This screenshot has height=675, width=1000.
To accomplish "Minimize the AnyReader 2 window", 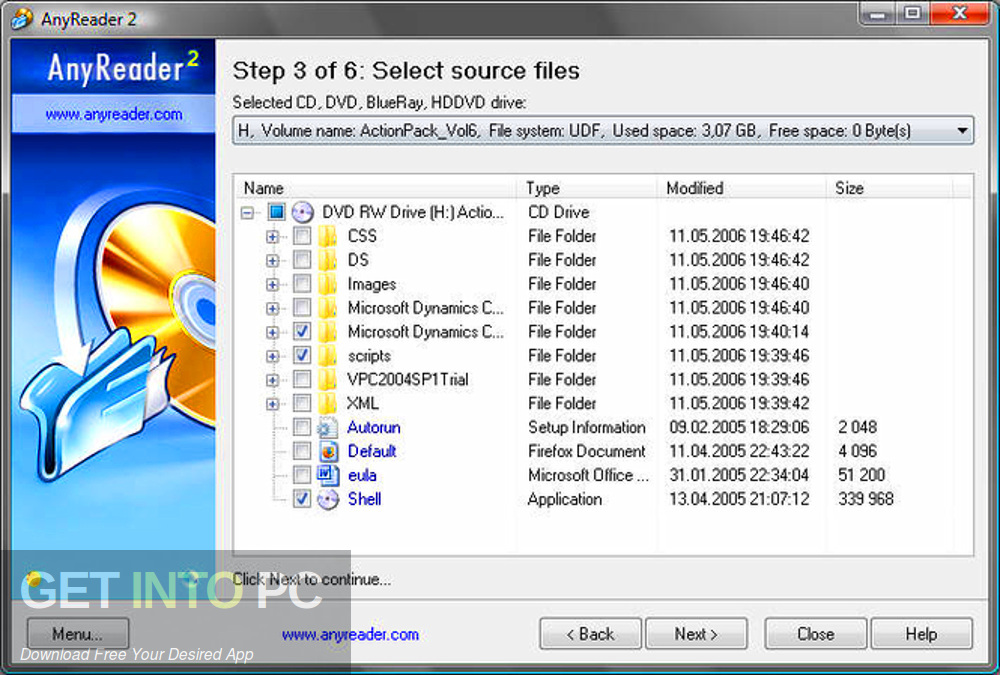I will (x=878, y=13).
